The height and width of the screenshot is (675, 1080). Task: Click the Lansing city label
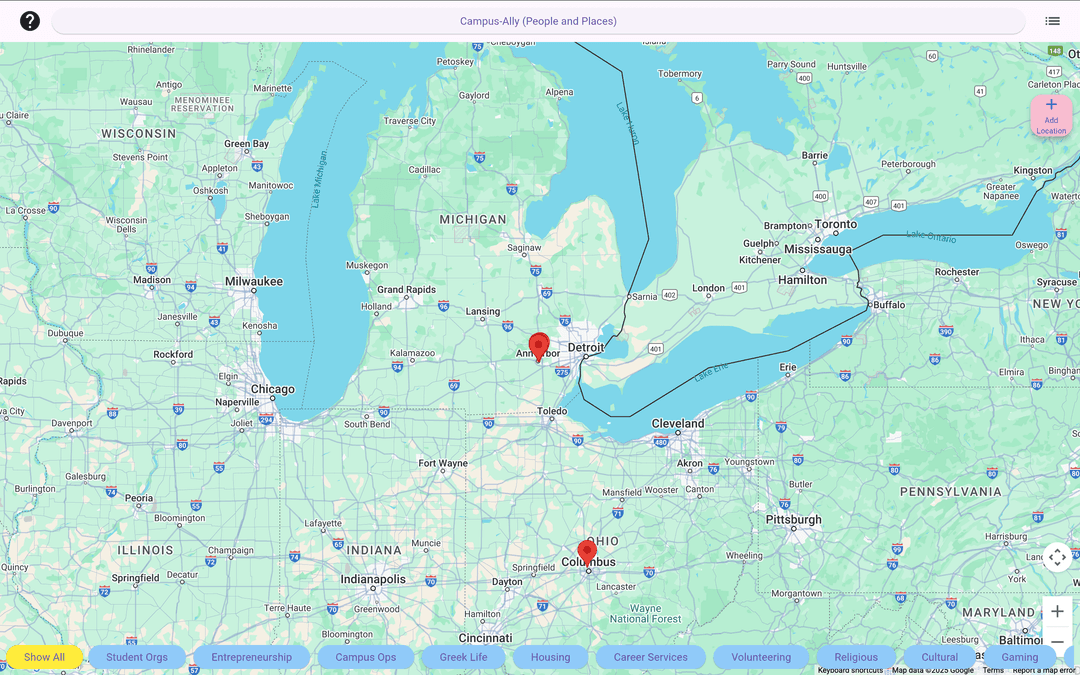(483, 311)
